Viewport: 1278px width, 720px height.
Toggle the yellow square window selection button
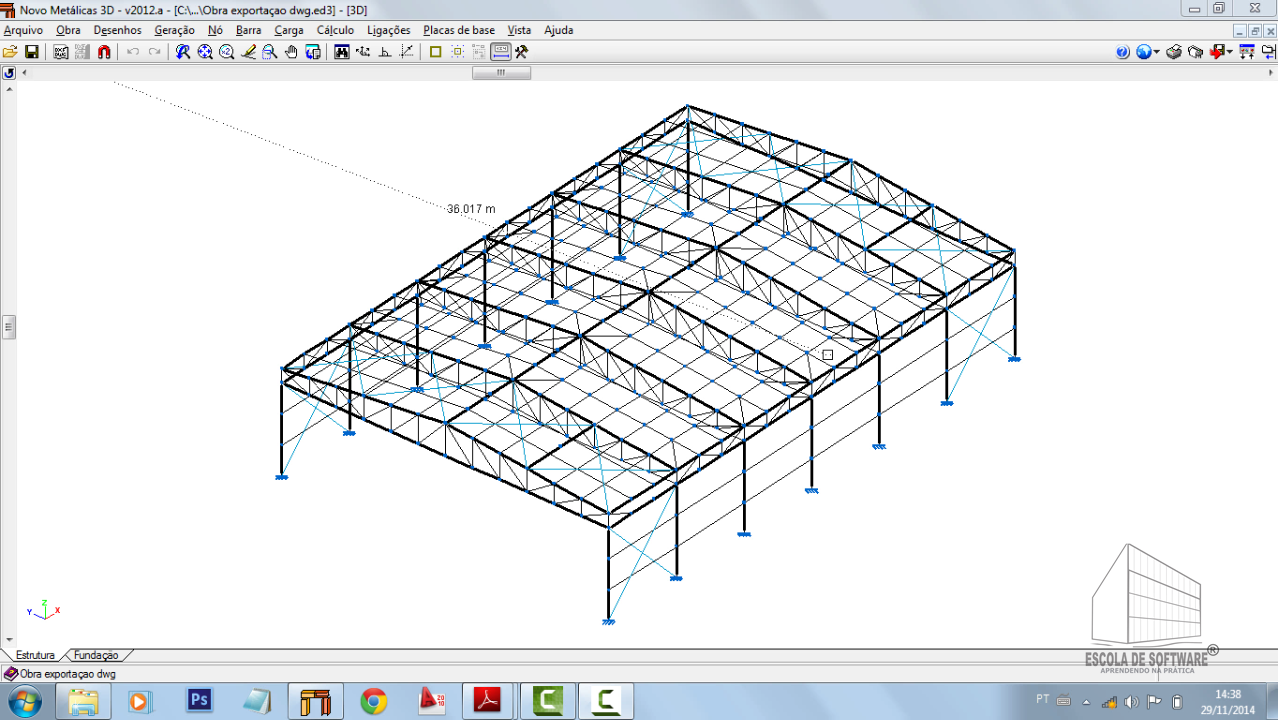pyautogui.click(x=435, y=52)
